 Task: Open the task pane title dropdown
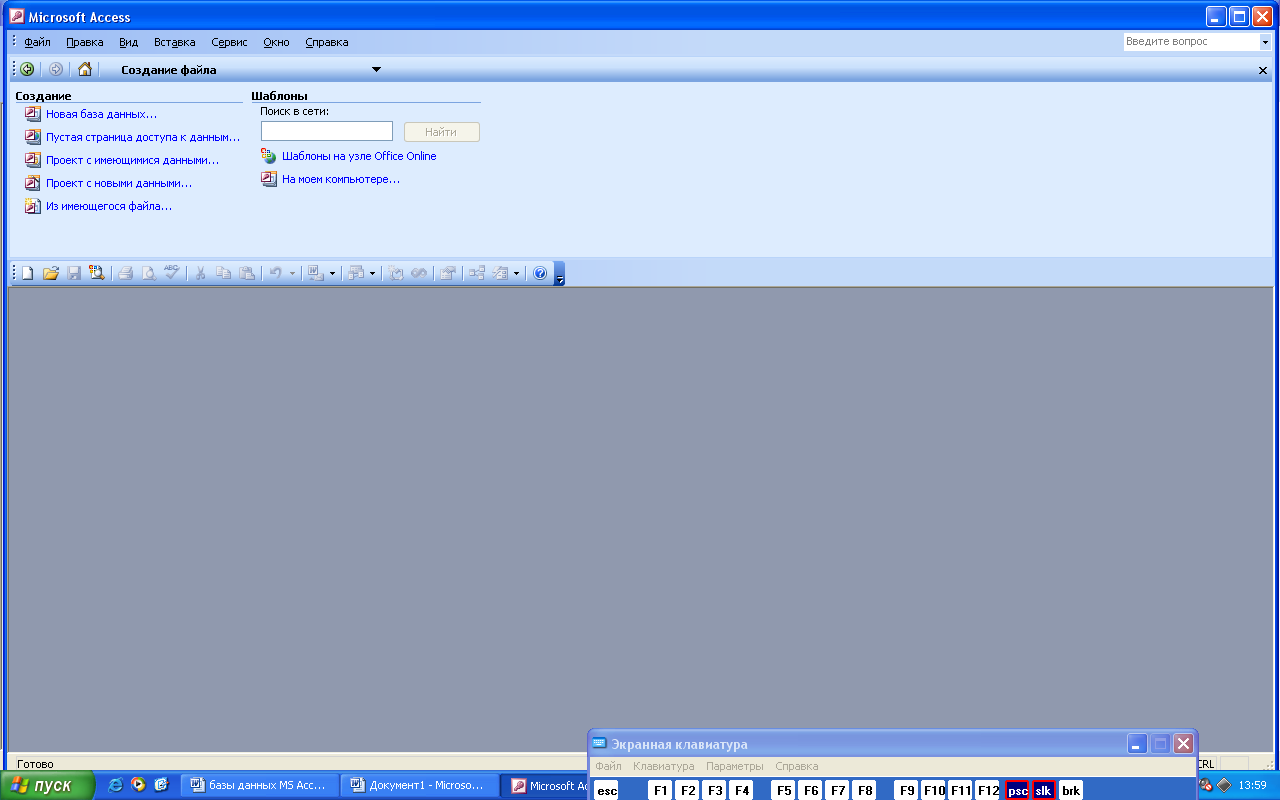376,69
